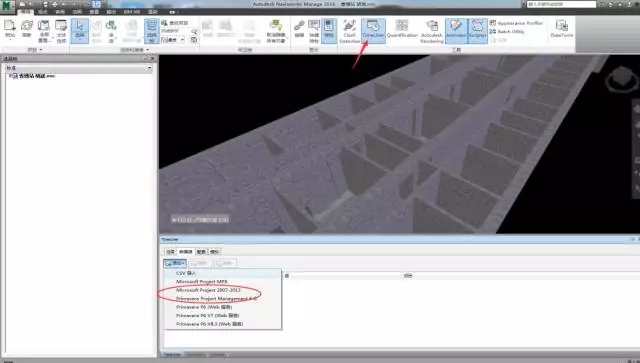Open the TimeLiner Data Sources tab

tap(186, 252)
